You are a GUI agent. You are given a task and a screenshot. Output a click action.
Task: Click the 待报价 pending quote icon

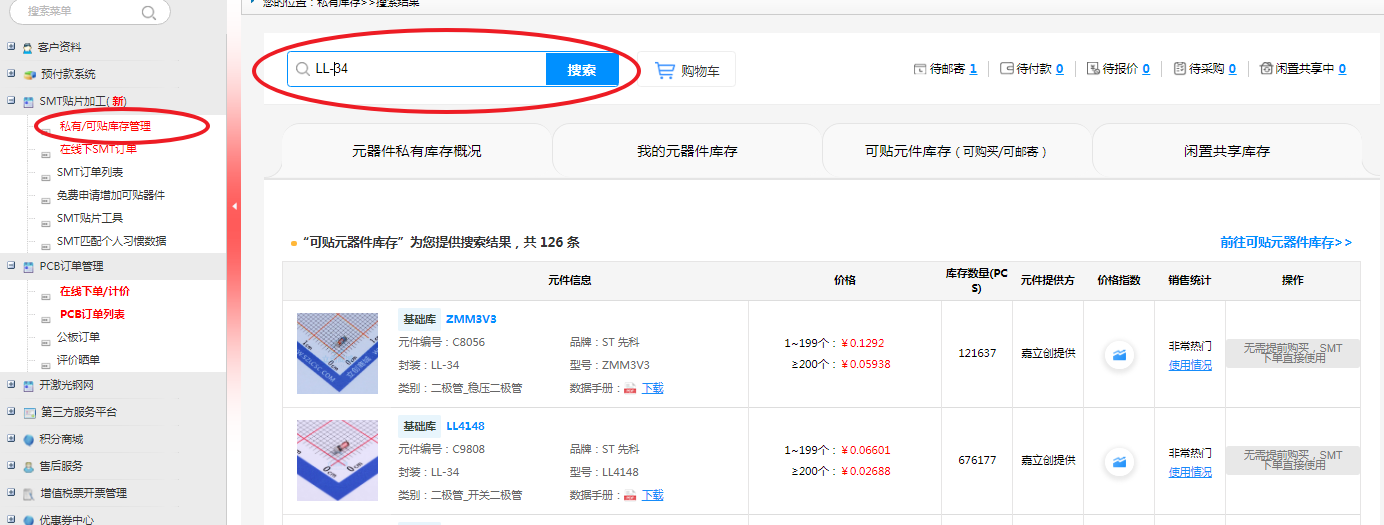point(1093,69)
